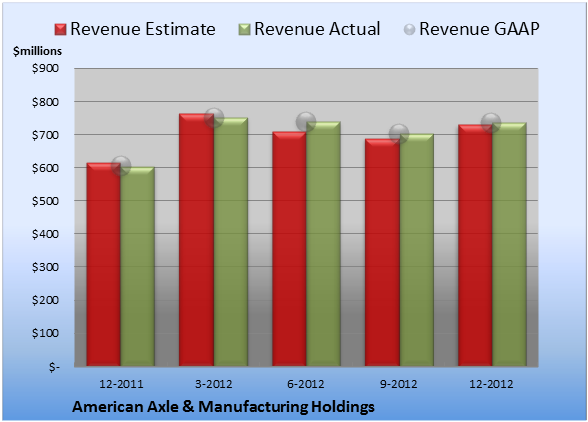The width and height of the screenshot is (588, 422).
Task: Click the $300 axis value
Action: click(45, 267)
